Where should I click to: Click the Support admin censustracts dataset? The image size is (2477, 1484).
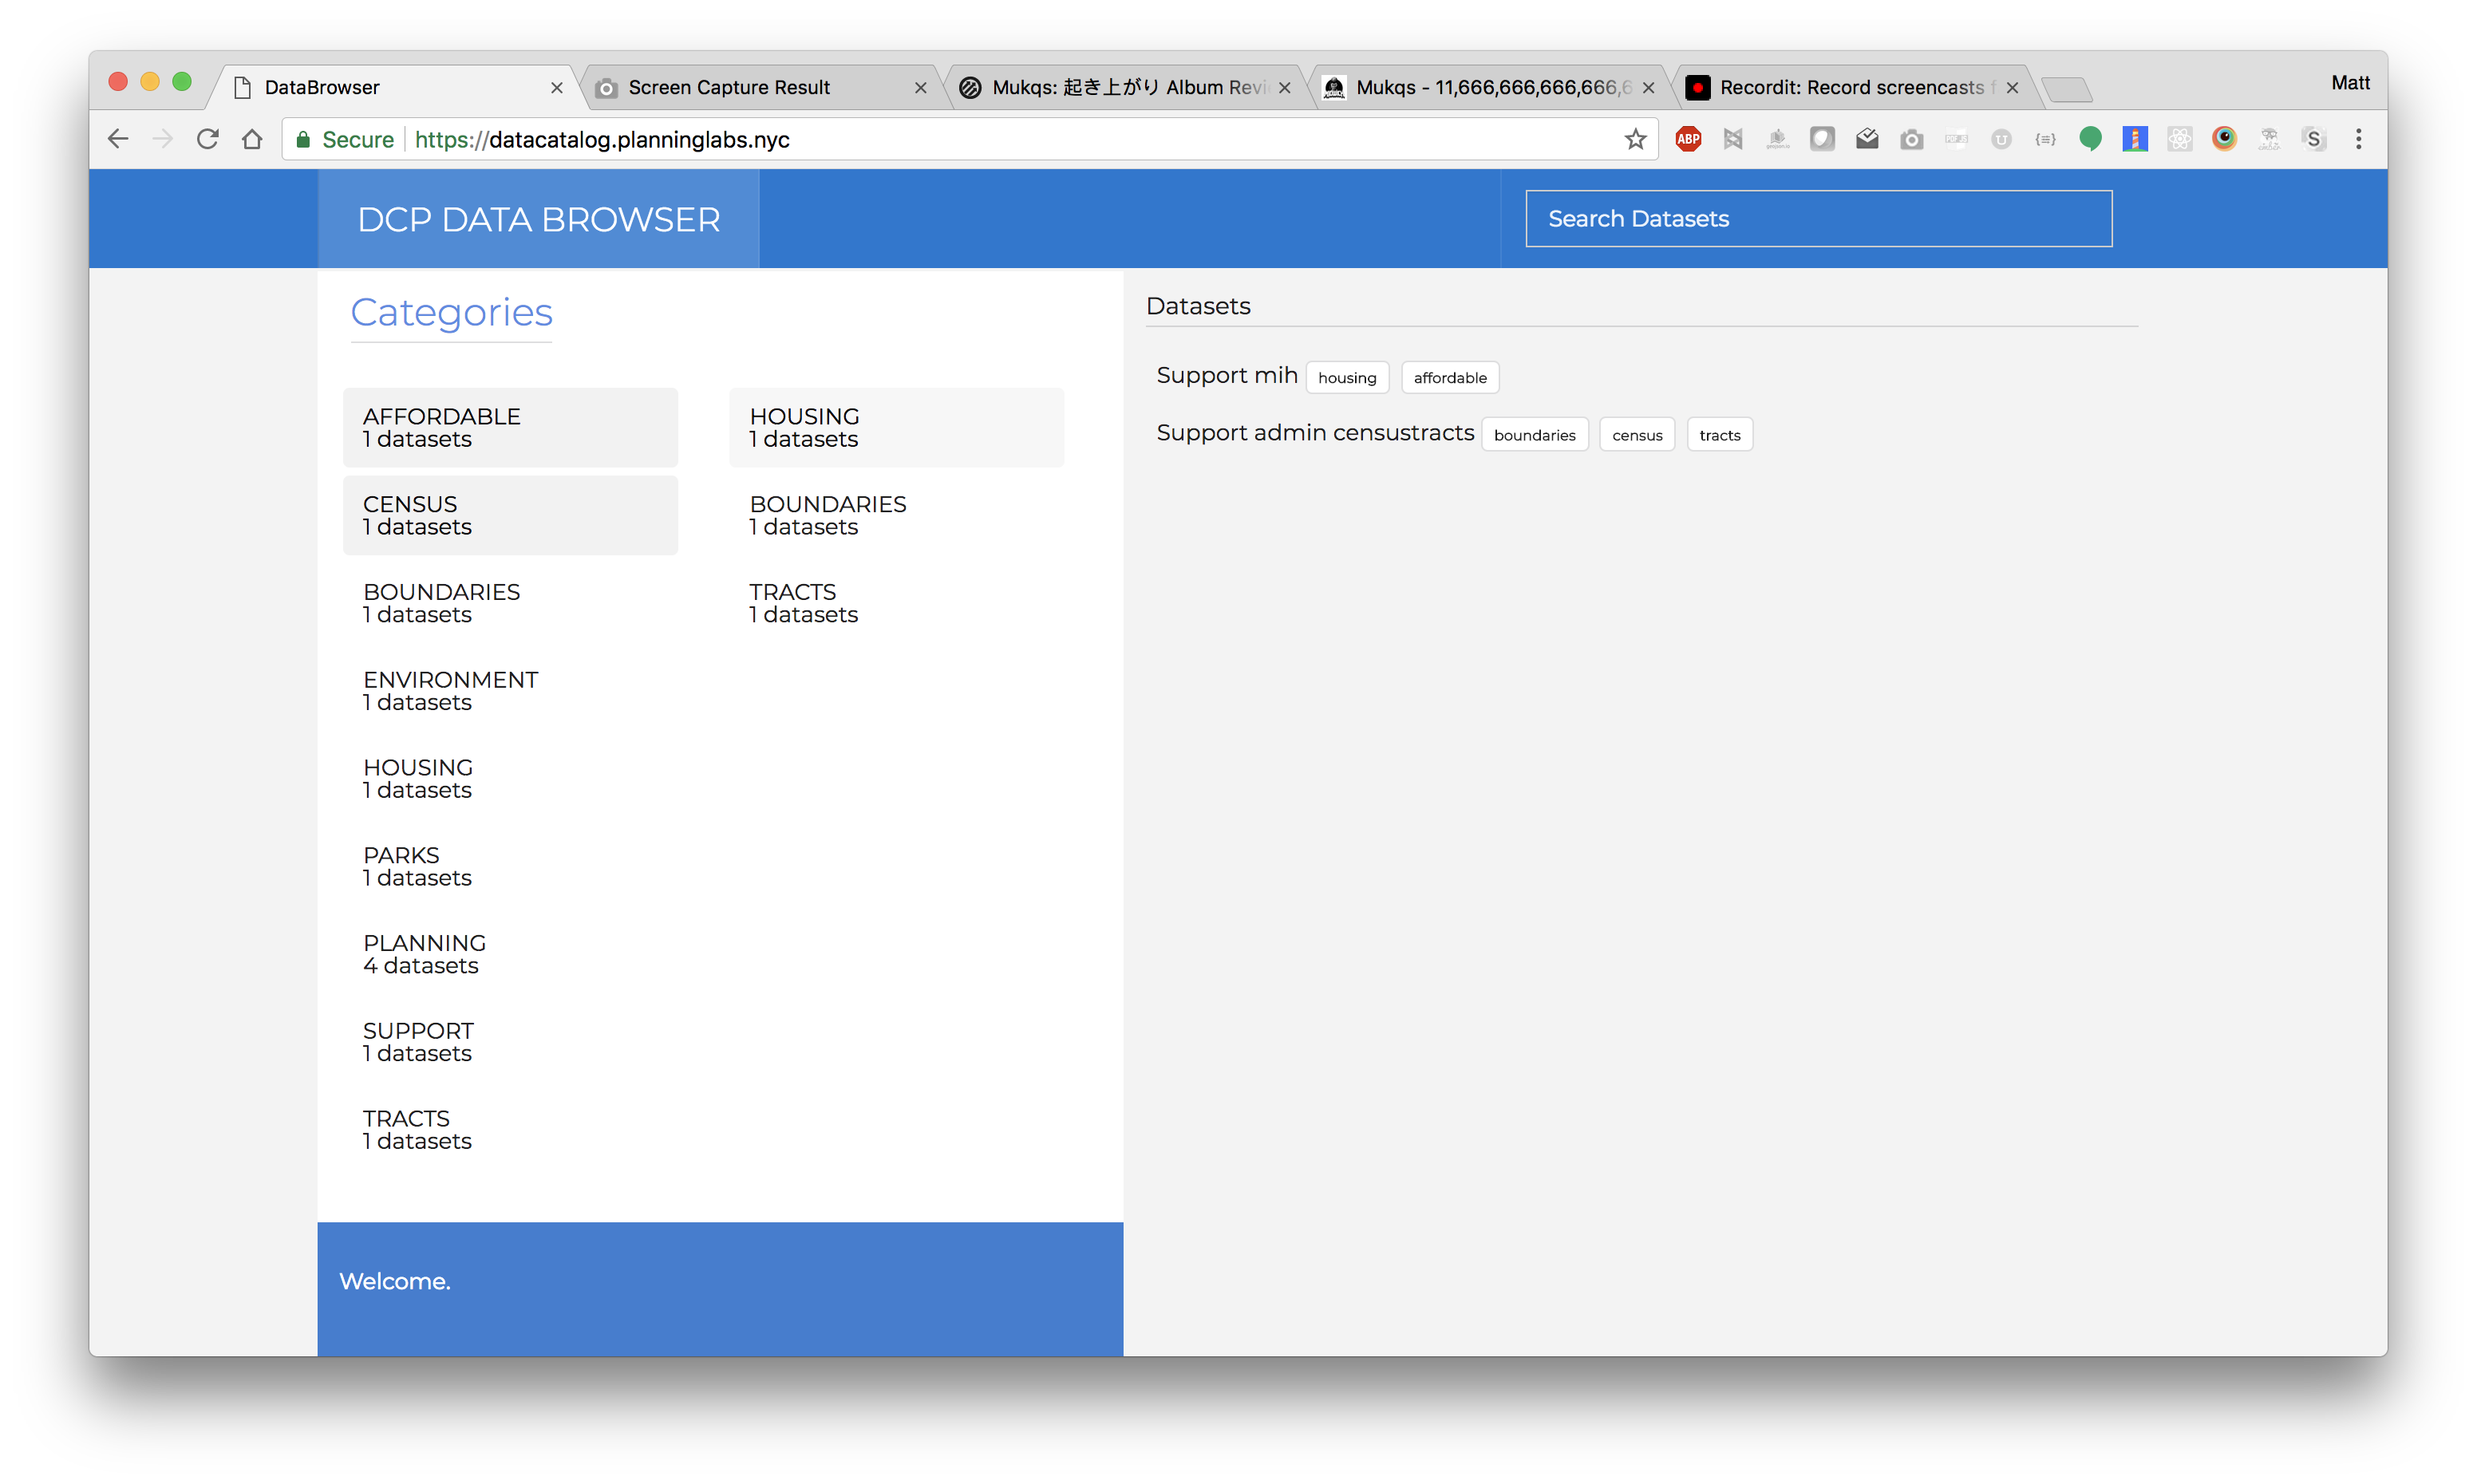[x=1314, y=432]
